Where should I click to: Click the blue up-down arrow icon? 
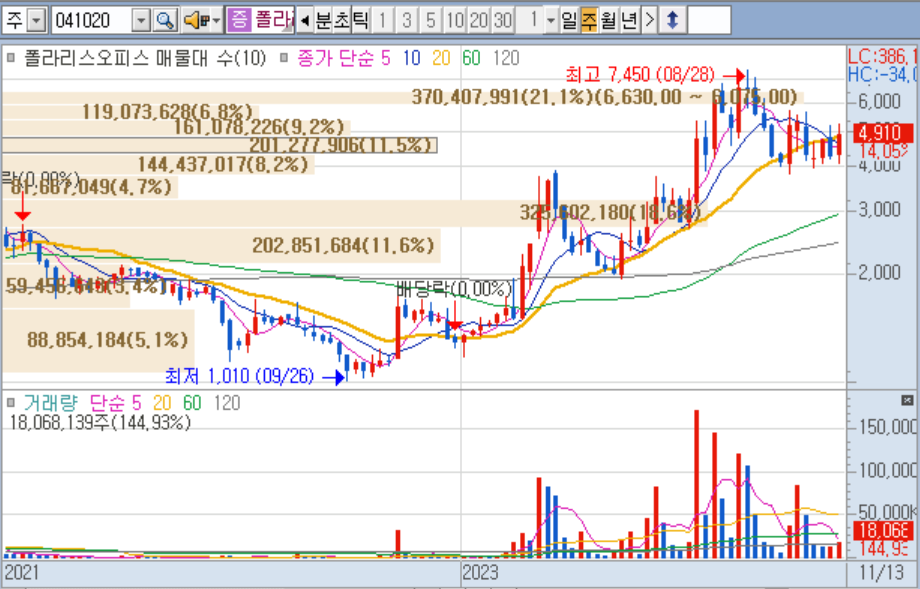click(x=672, y=21)
